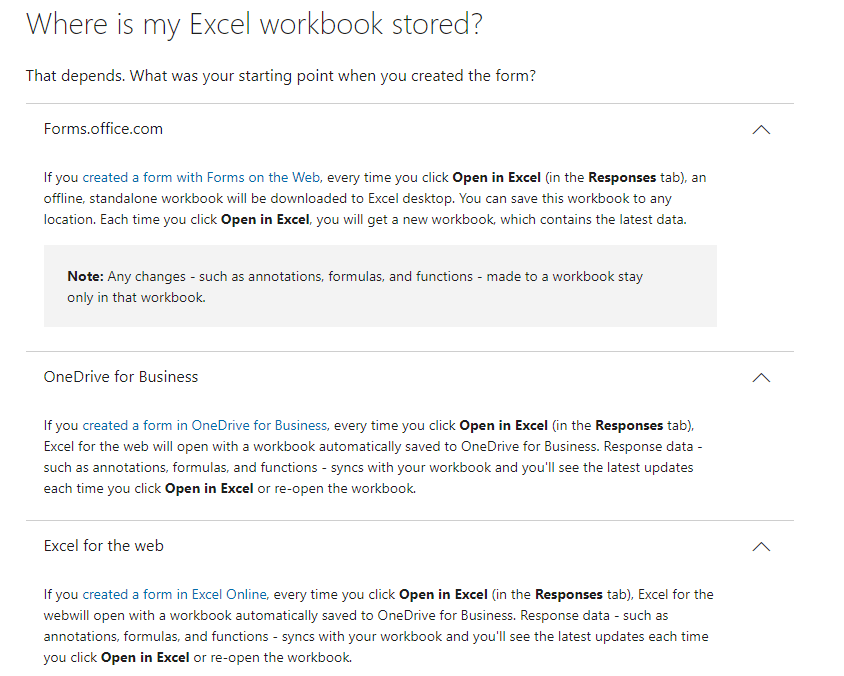Click bold 'Responses' in OneDrive for Business section
Viewport: 844px width, 676px height.
click(x=628, y=426)
